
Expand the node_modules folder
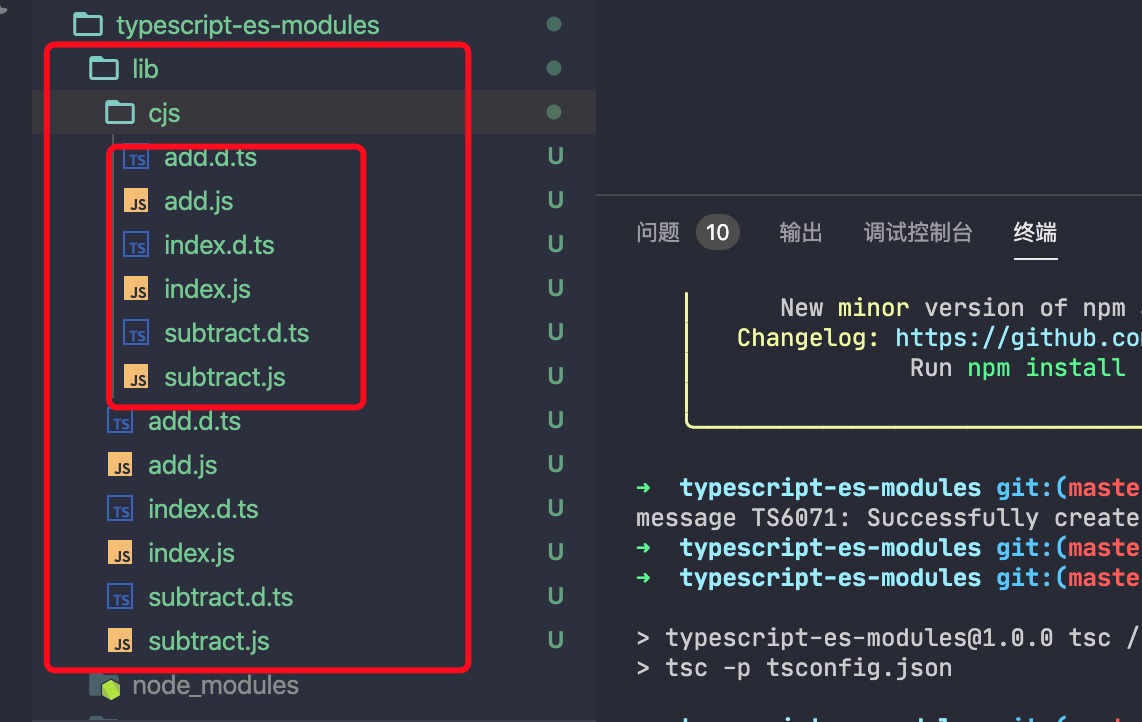(x=215, y=687)
